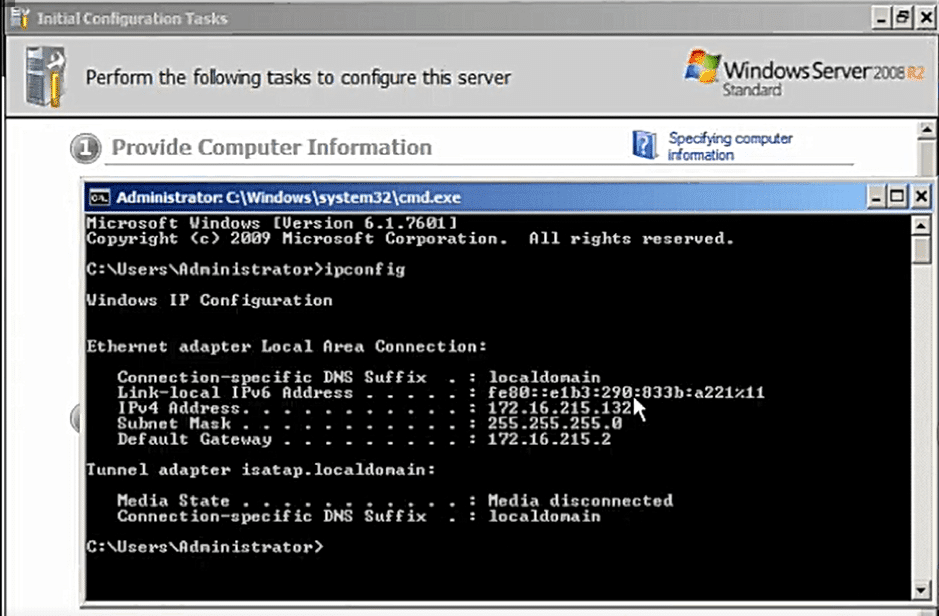The image size is (939, 616).
Task: Maximize the Command Prompt window
Action: (x=897, y=196)
